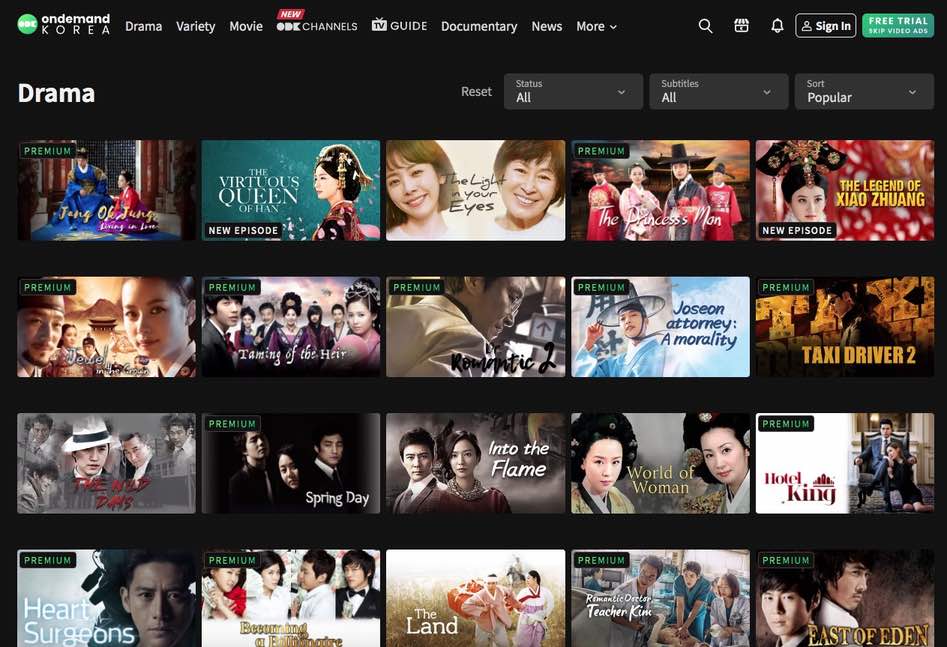947x647 pixels.
Task: Open the TV Guide using its icon
Action: coord(383,25)
